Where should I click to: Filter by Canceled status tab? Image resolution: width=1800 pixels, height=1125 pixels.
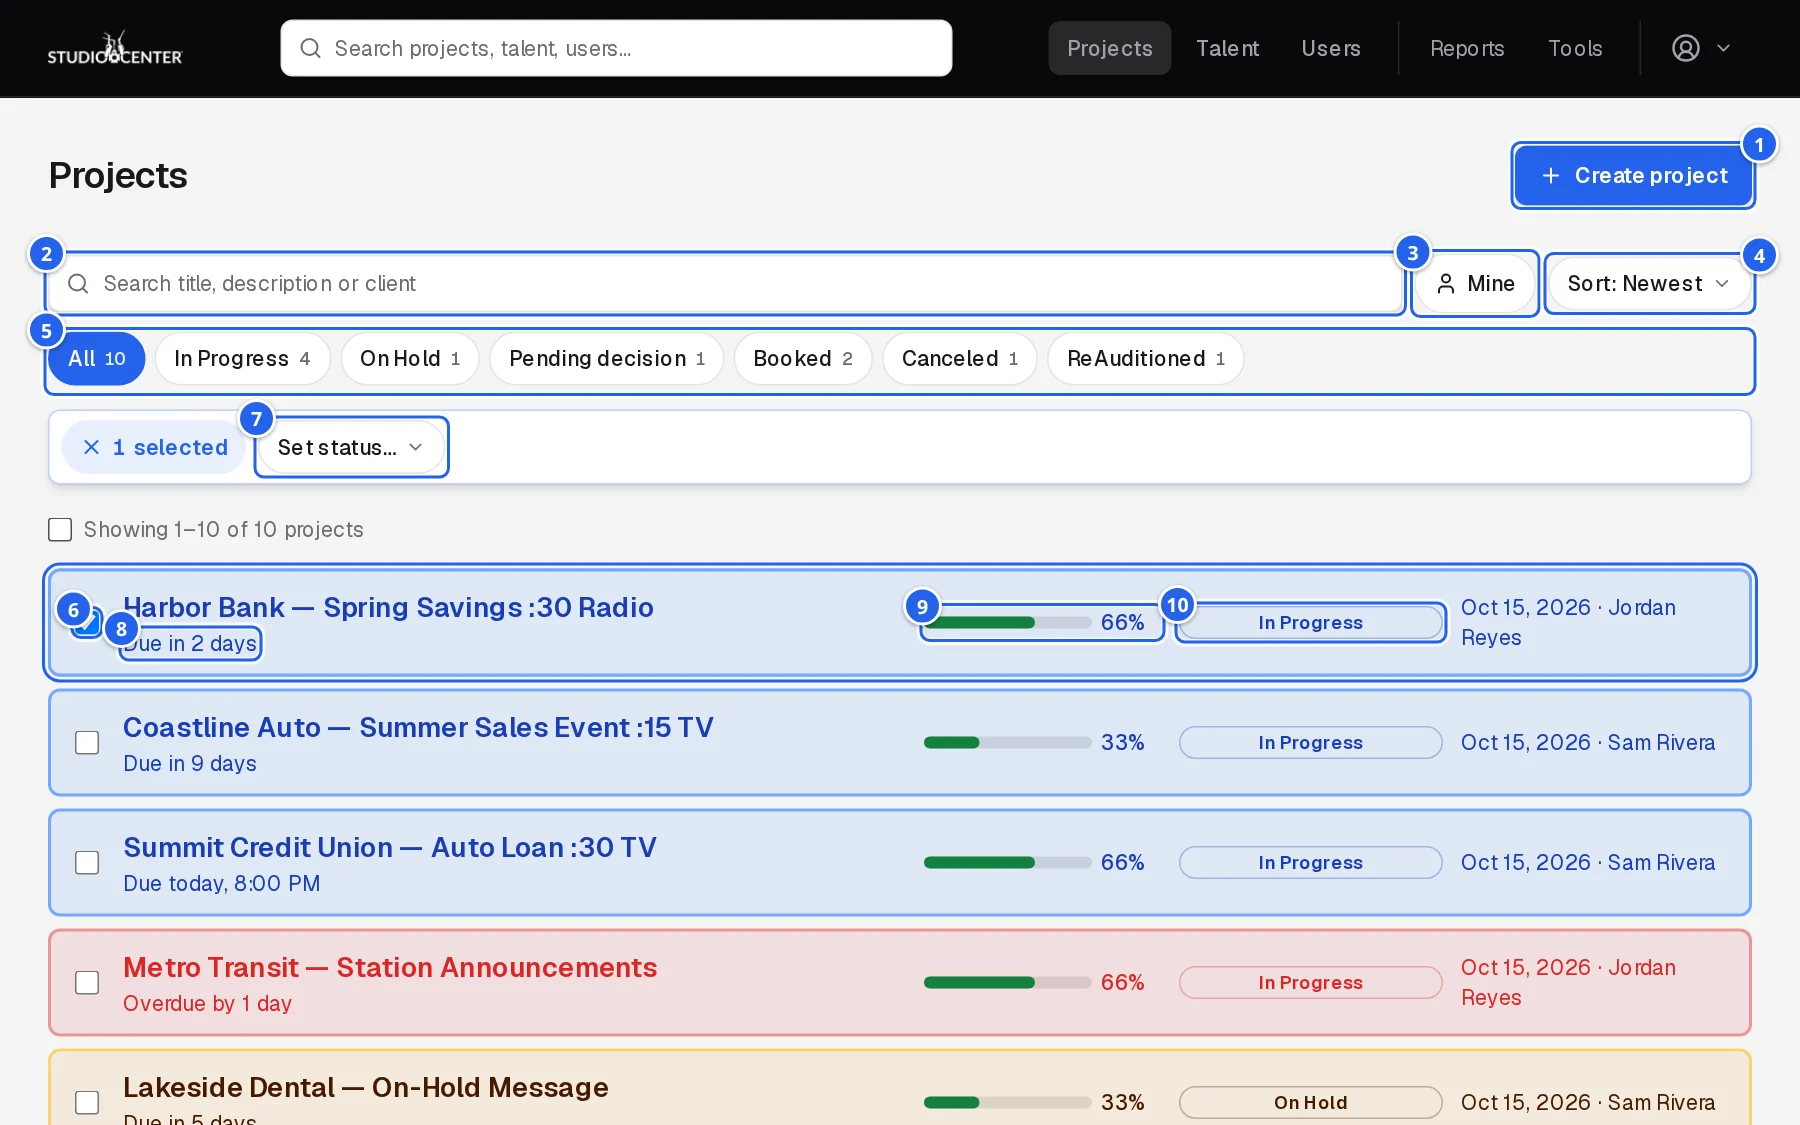[960, 358]
